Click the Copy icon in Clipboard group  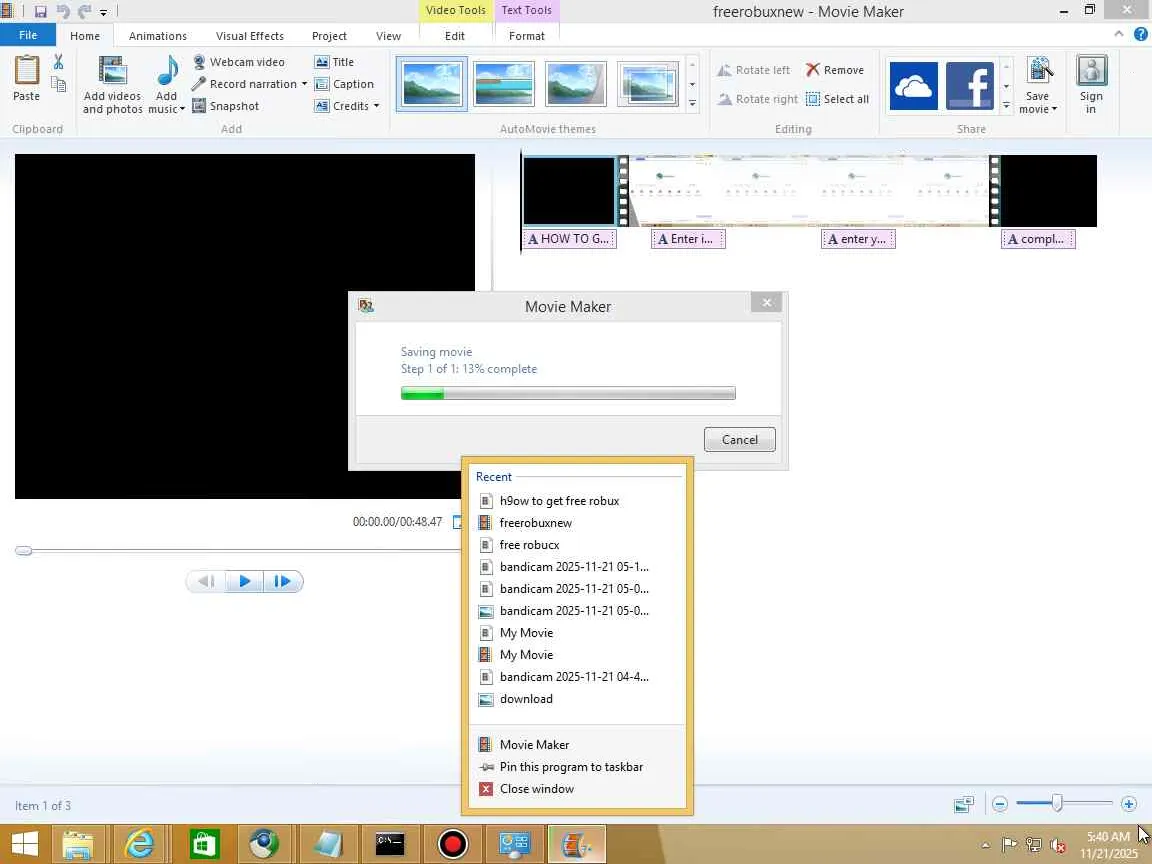(59, 84)
